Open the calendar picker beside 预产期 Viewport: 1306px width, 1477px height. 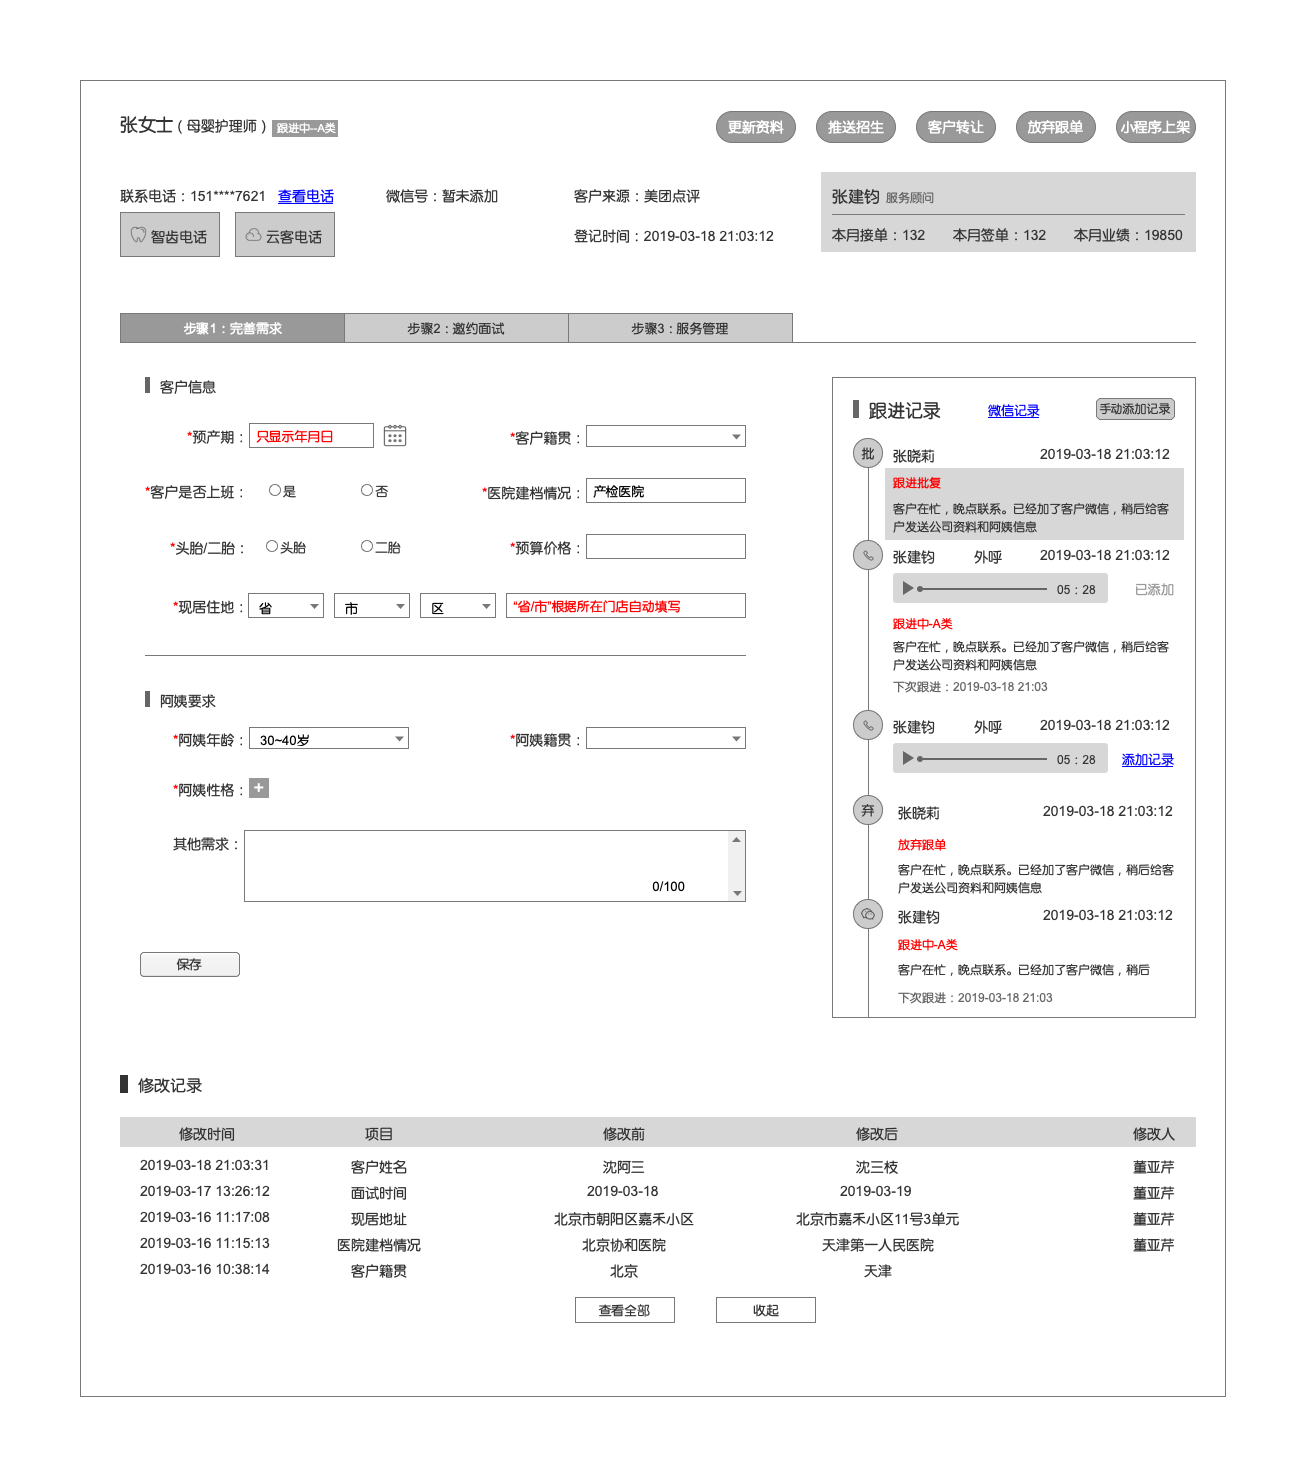pos(395,436)
